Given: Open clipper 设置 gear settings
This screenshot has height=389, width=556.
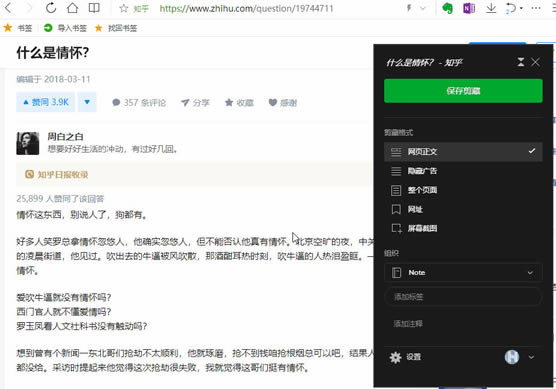Looking at the screenshot, I should coord(405,357).
